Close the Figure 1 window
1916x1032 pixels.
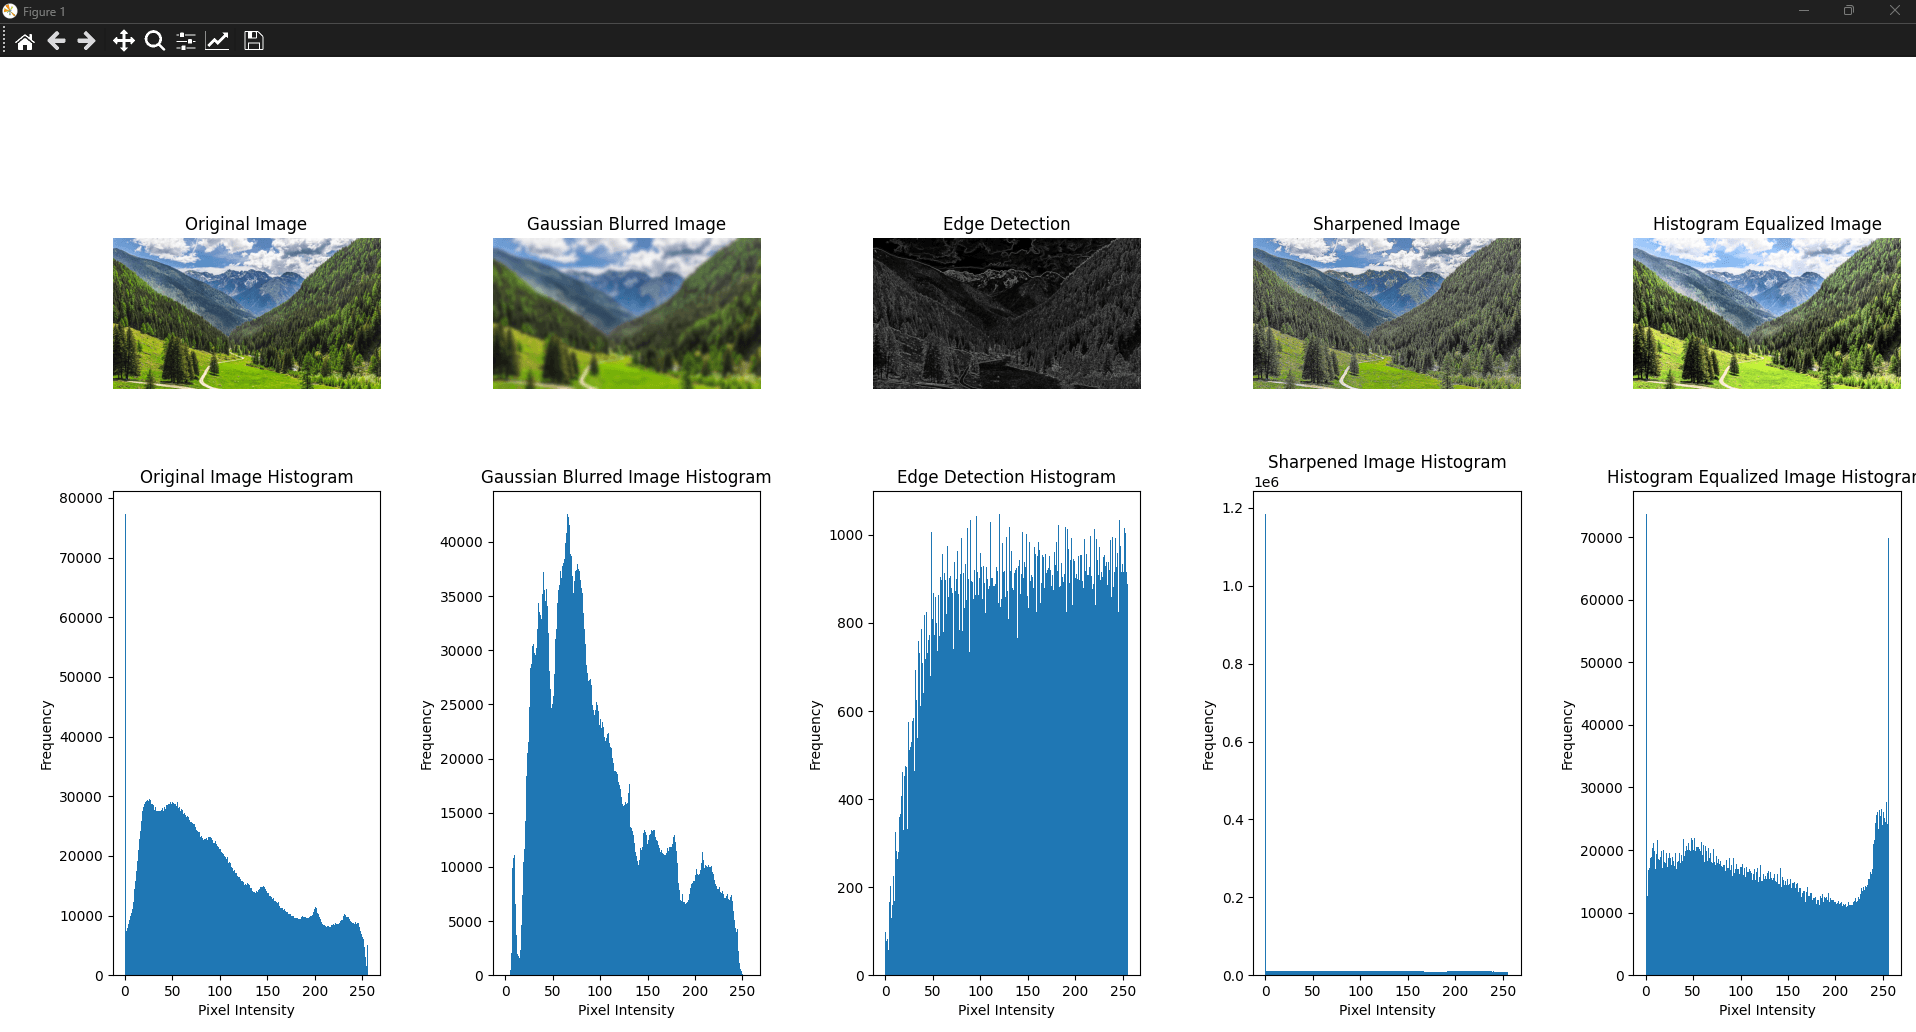click(x=1894, y=11)
